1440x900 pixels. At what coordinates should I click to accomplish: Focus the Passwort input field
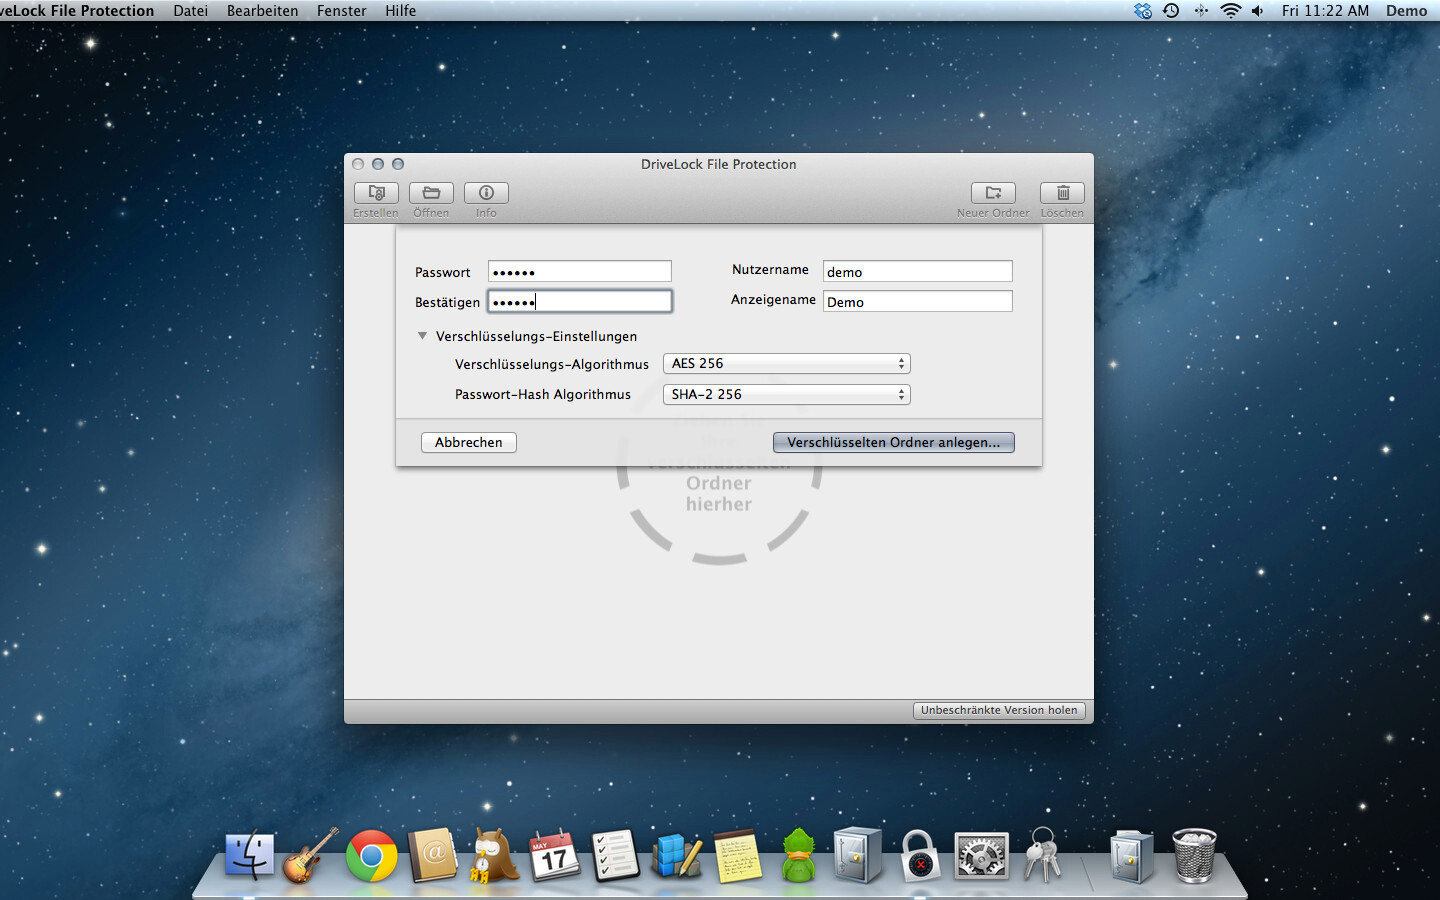pos(580,271)
